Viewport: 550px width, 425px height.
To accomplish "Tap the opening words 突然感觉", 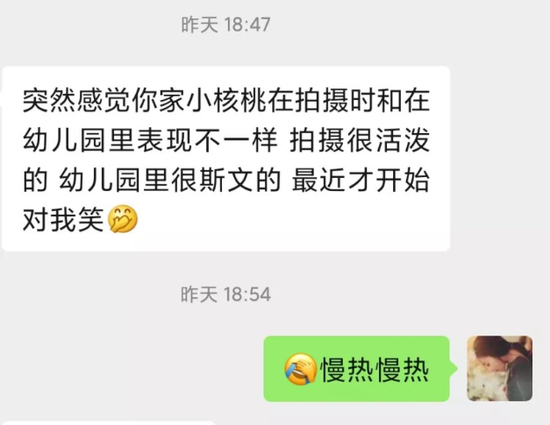I will [x=63, y=100].
